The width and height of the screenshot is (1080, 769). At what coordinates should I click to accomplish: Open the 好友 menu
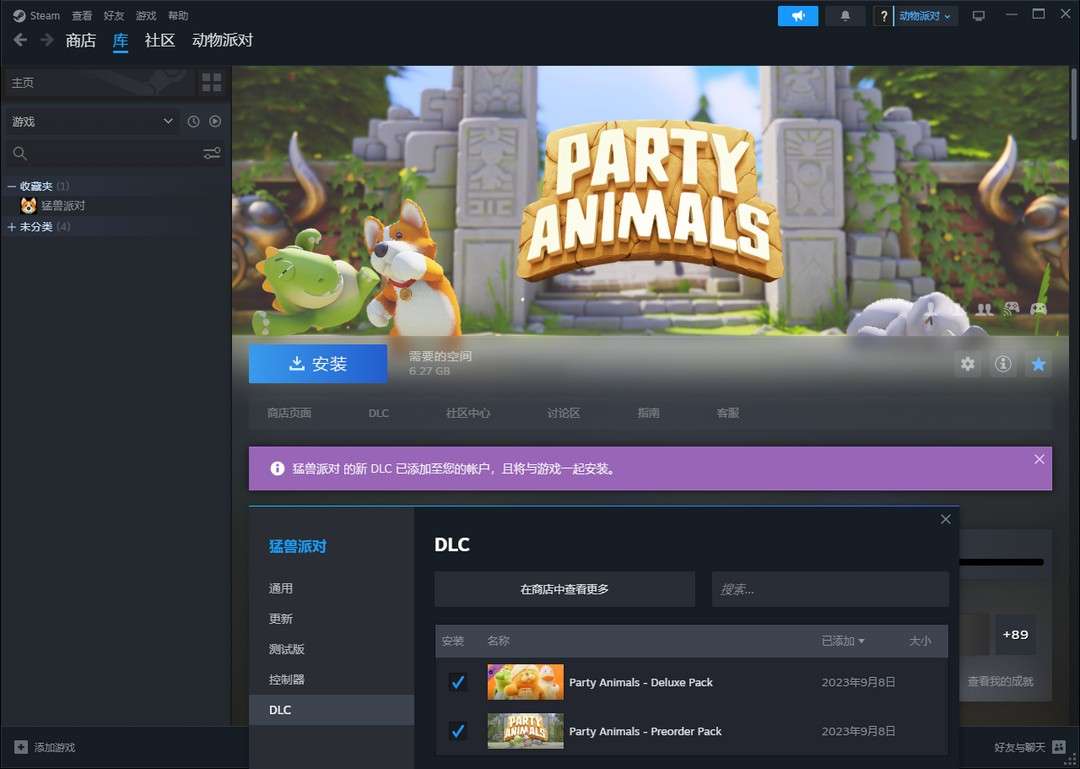[114, 15]
